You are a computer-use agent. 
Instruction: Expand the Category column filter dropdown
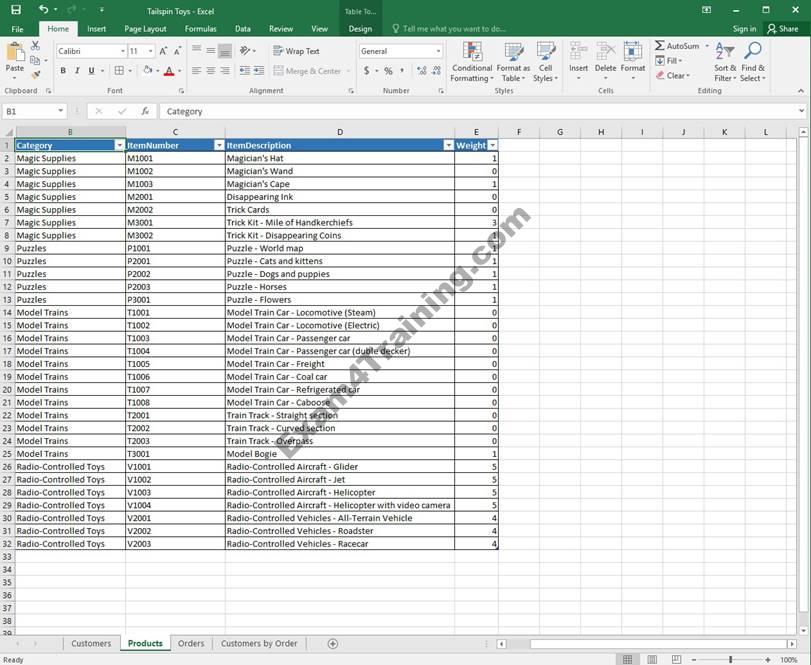[x=120, y=146]
